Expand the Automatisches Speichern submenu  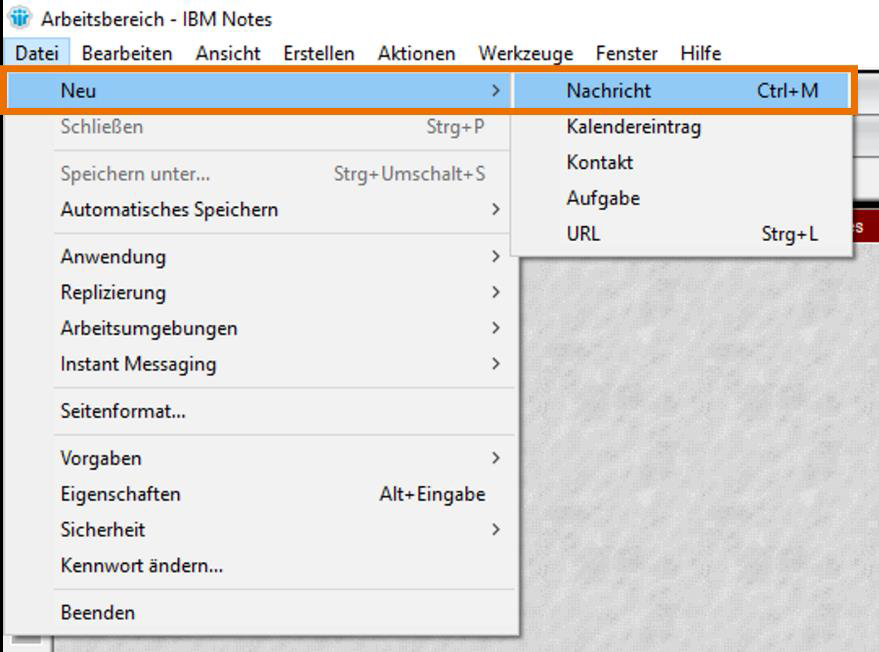(169, 210)
